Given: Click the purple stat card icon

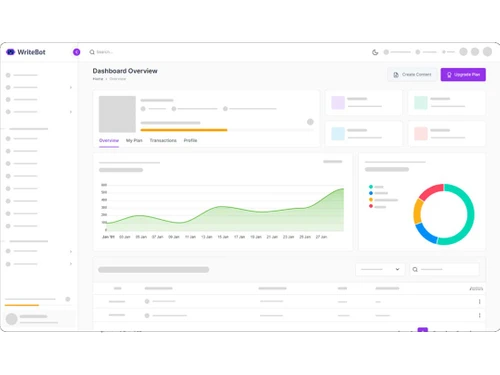Looking at the screenshot, I should click(338, 103).
